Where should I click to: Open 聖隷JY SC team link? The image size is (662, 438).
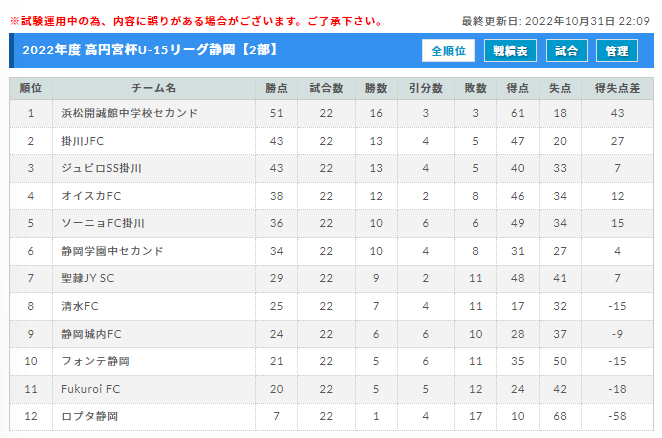90,278
